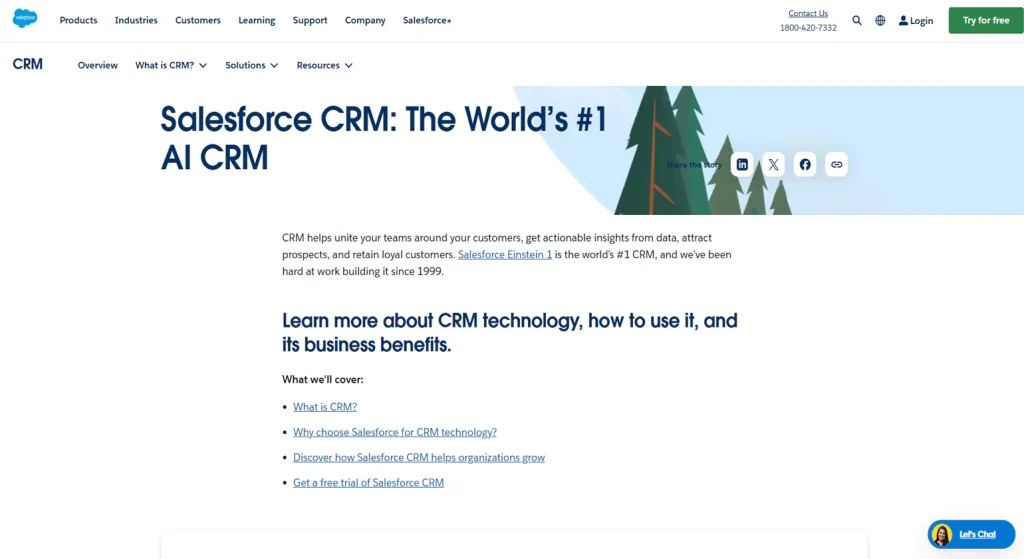Screen dimensions: 1024x559
Task: Open the Industries menu
Action: (x=136, y=20)
